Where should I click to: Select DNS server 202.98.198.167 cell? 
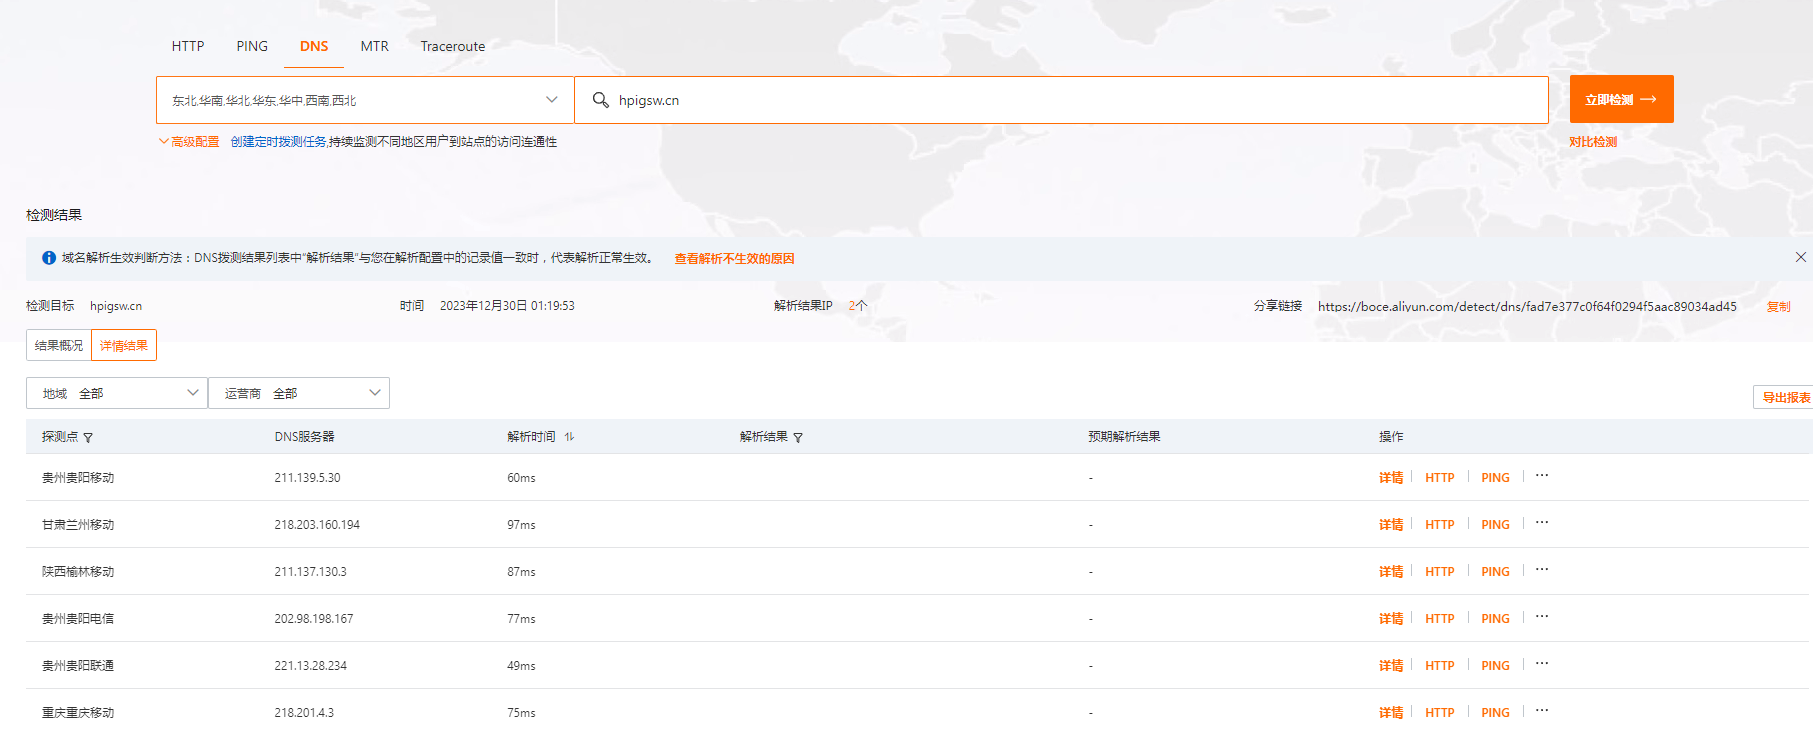click(314, 619)
